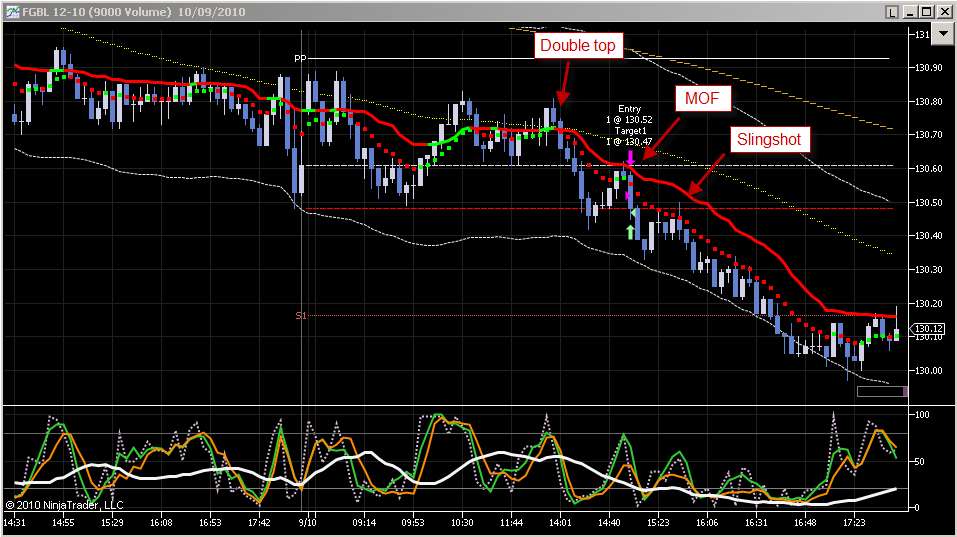
Task: Click the 50 level on indicator axis
Action: (920, 461)
